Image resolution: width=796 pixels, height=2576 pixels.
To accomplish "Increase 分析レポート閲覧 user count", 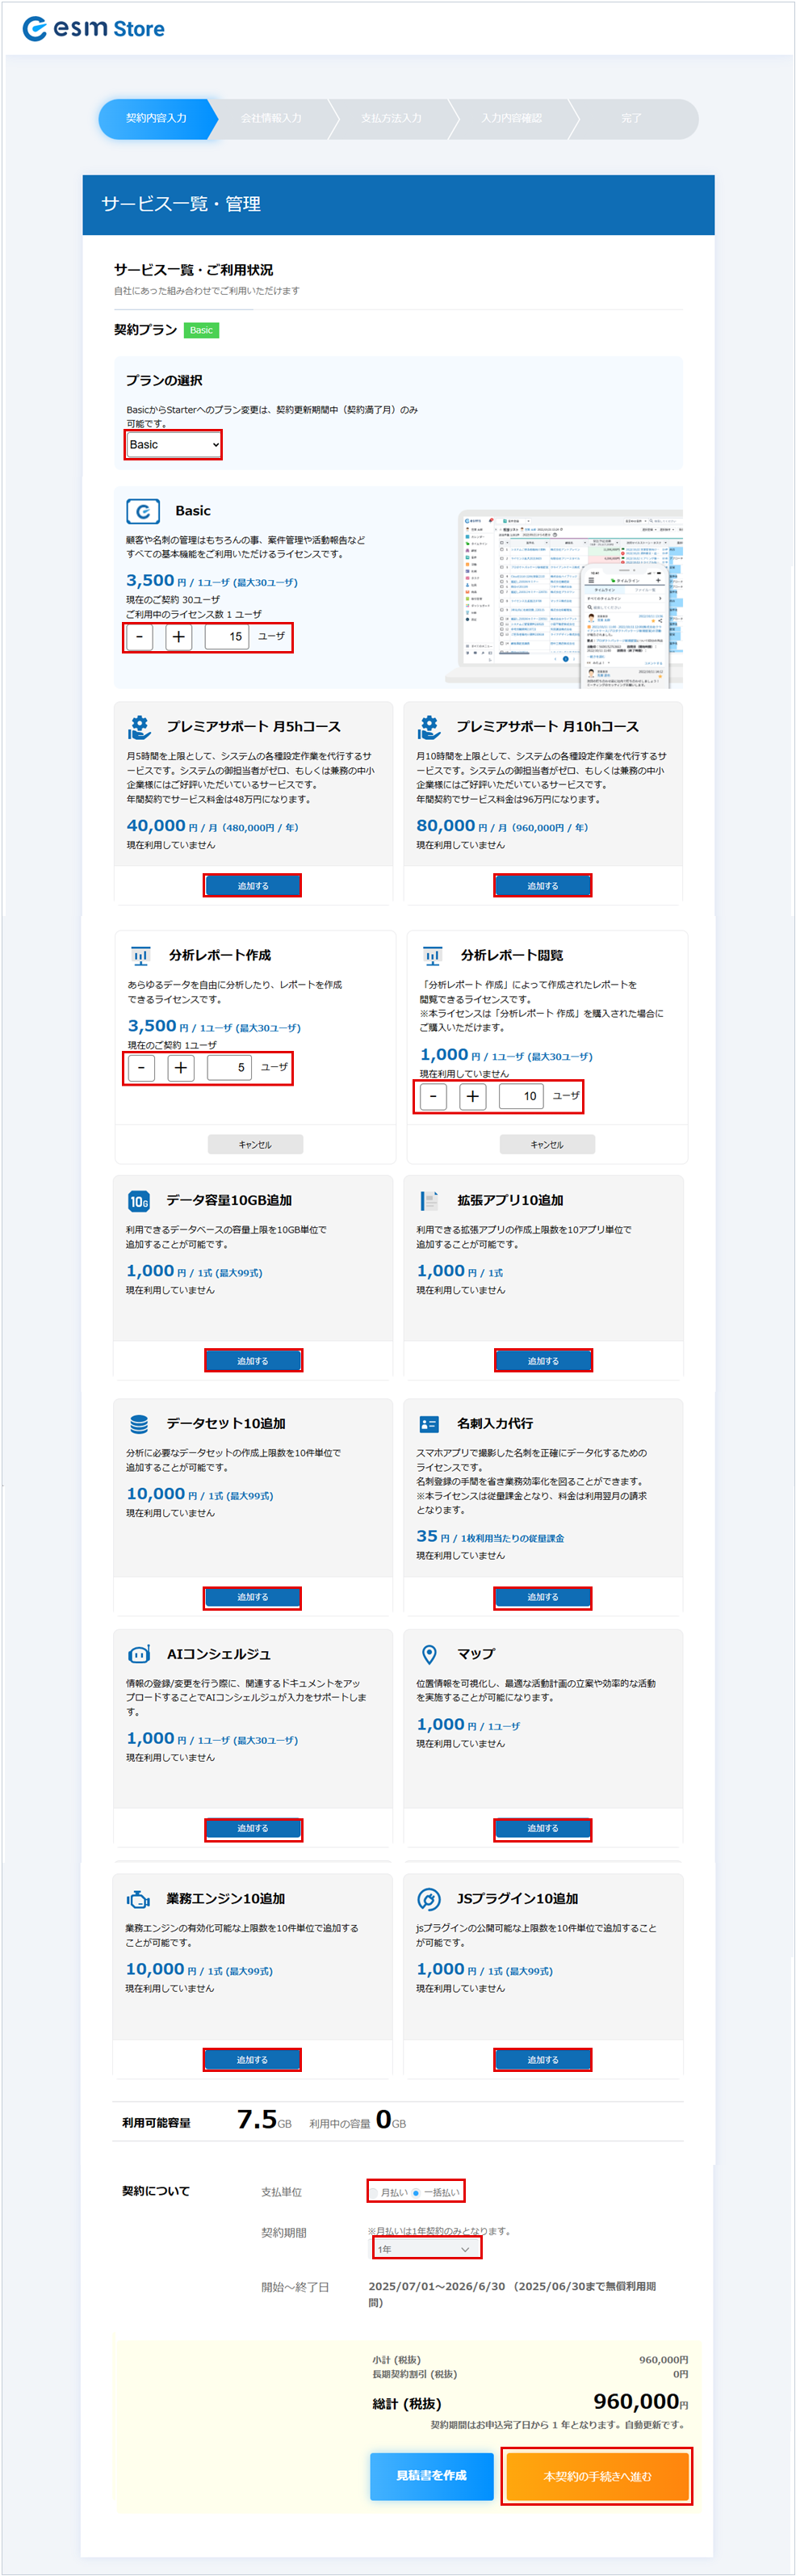I will [472, 1097].
